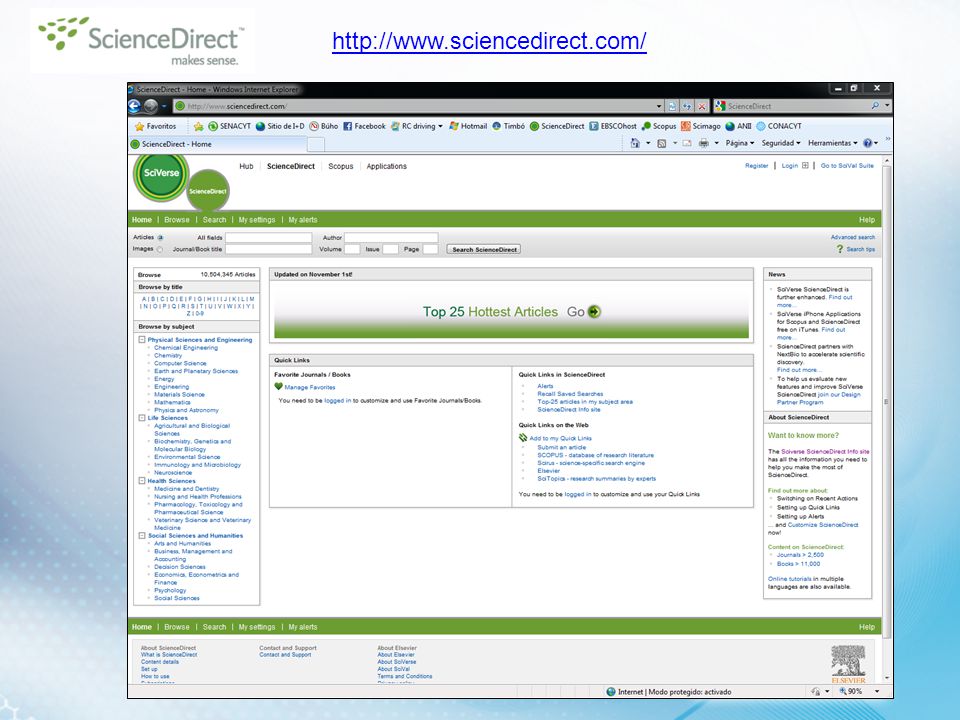Switch to the Applications tab

(386, 166)
